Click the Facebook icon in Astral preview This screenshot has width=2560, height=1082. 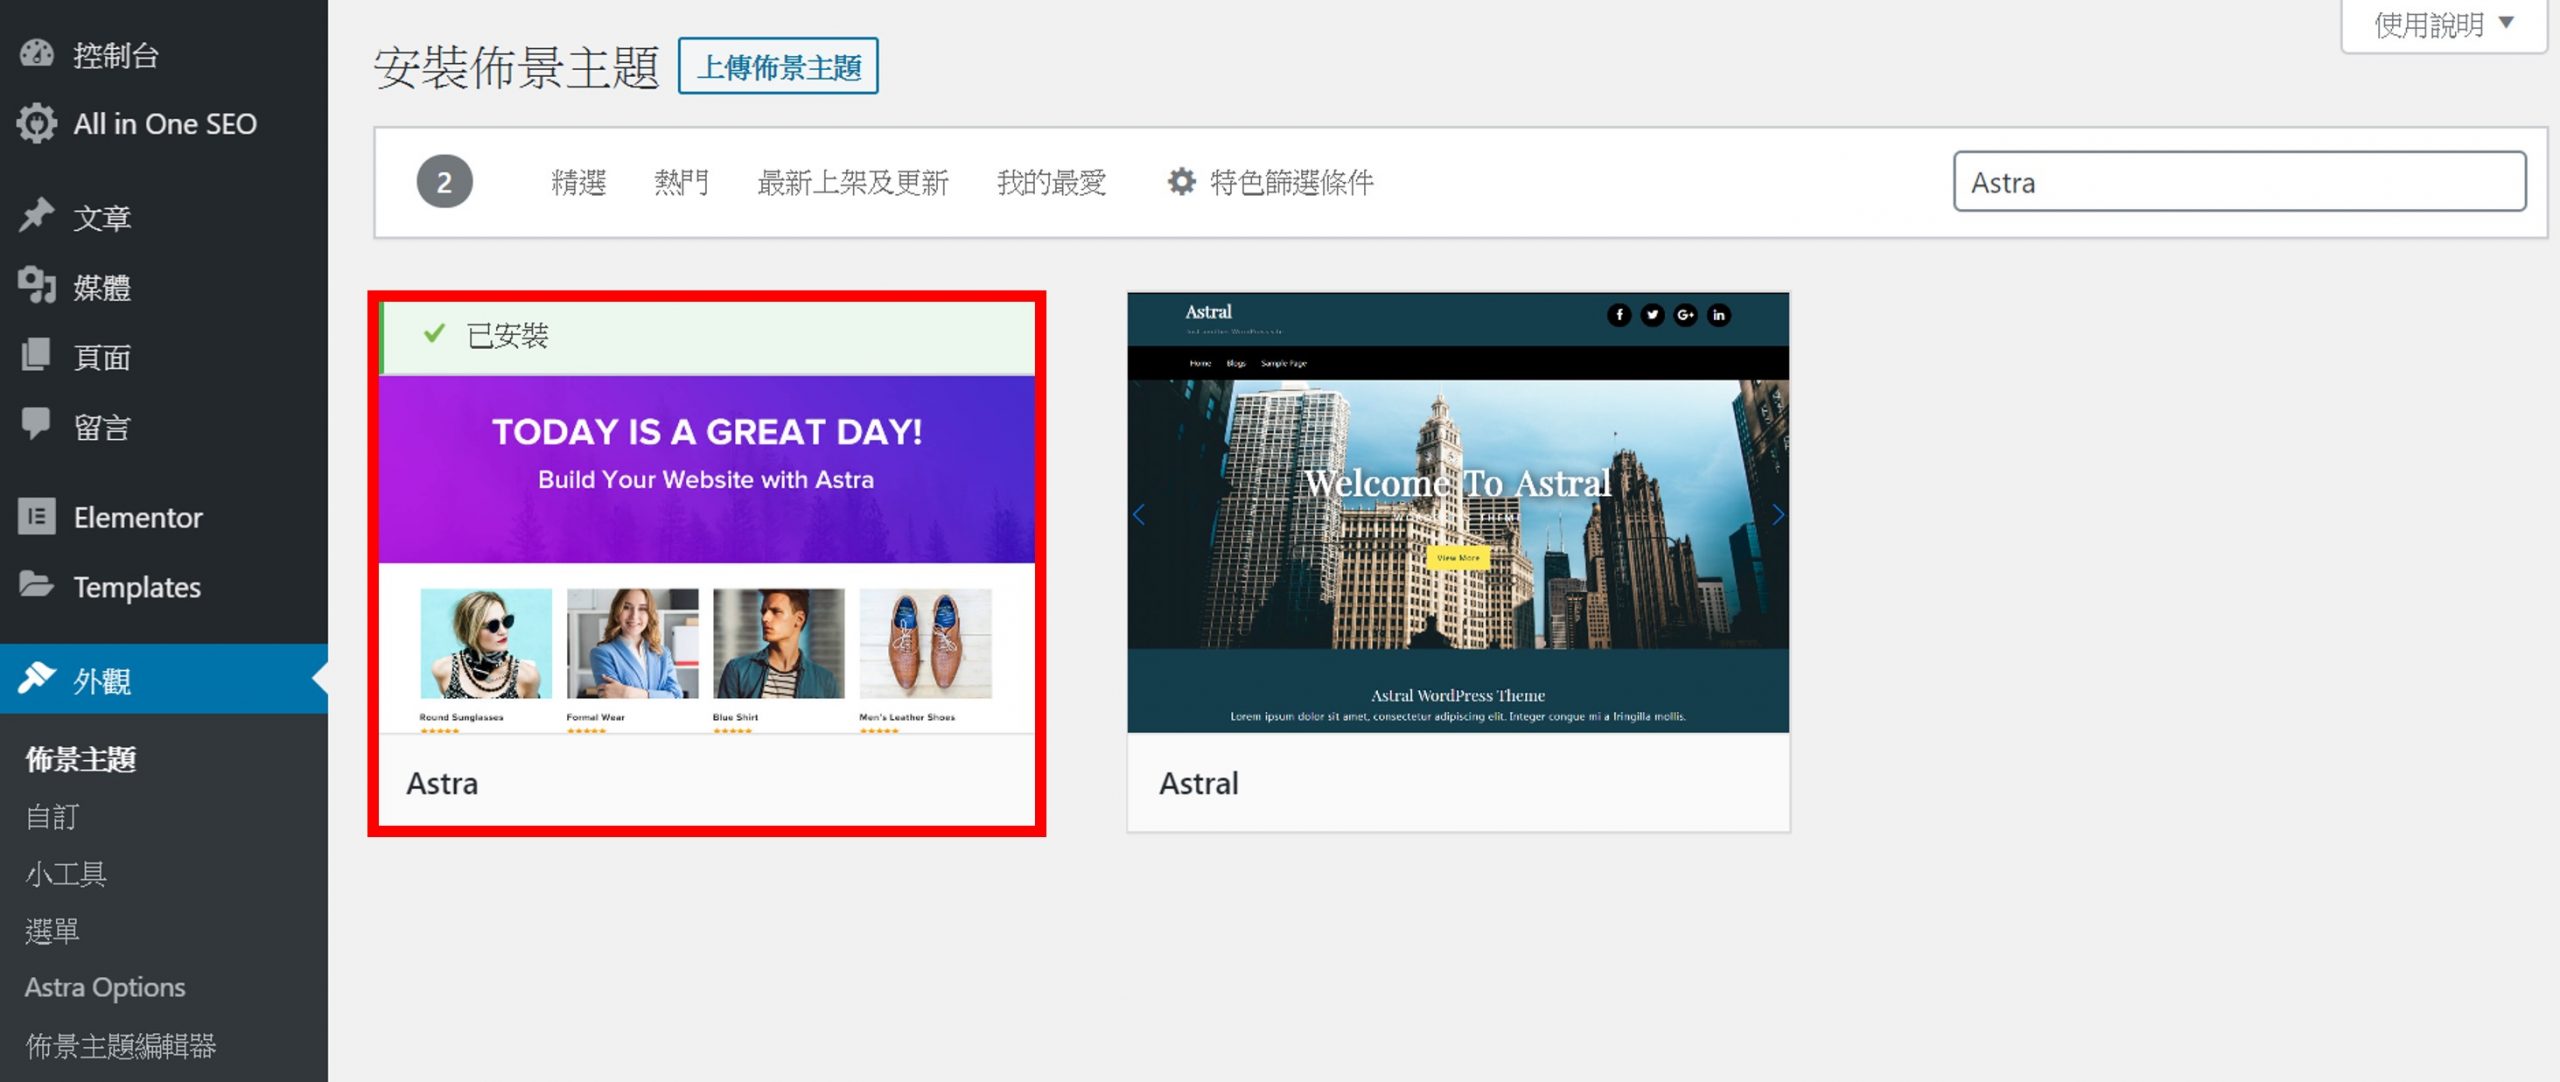(1619, 315)
